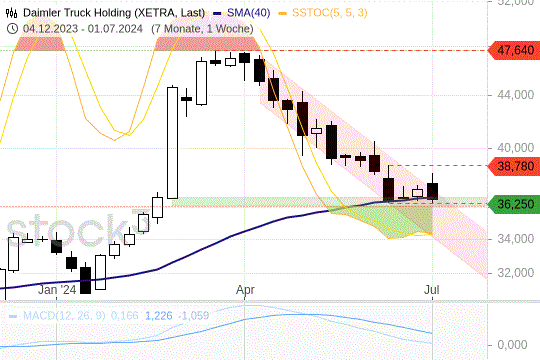Click the blue SMA(40) legend color marker
The image size is (540, 360).
pyautogui.click(x=217, y=13)
